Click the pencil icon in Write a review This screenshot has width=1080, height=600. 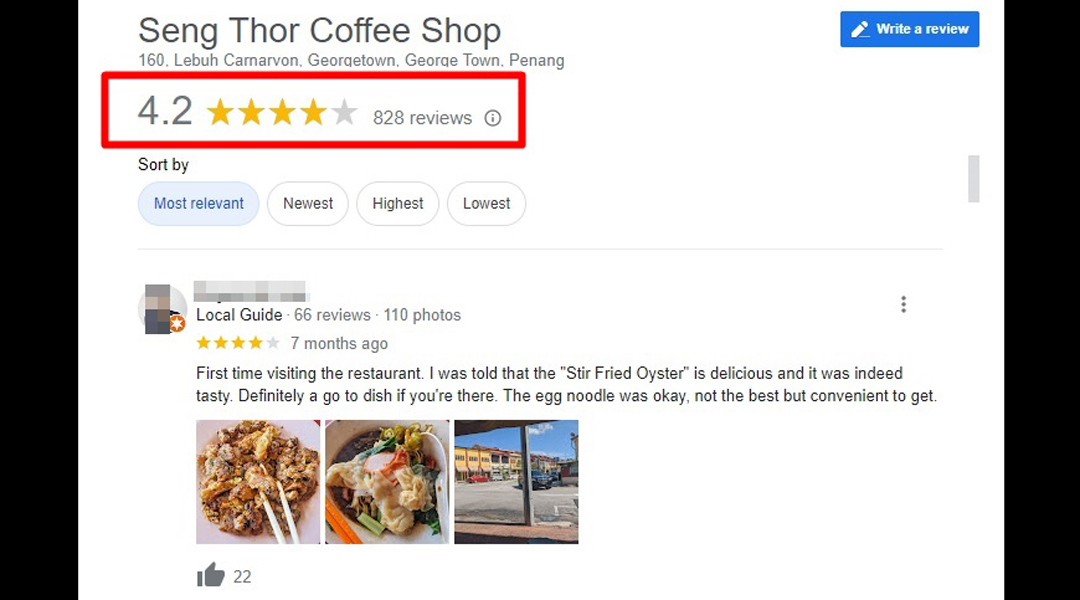click(860, 29)
